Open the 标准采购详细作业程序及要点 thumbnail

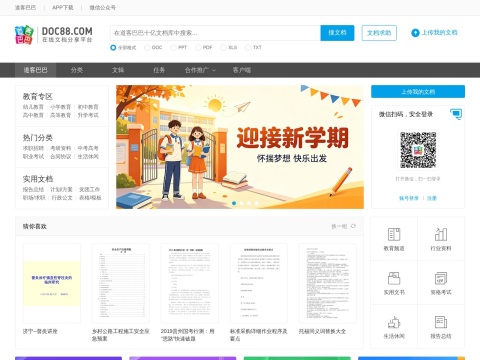259,283
